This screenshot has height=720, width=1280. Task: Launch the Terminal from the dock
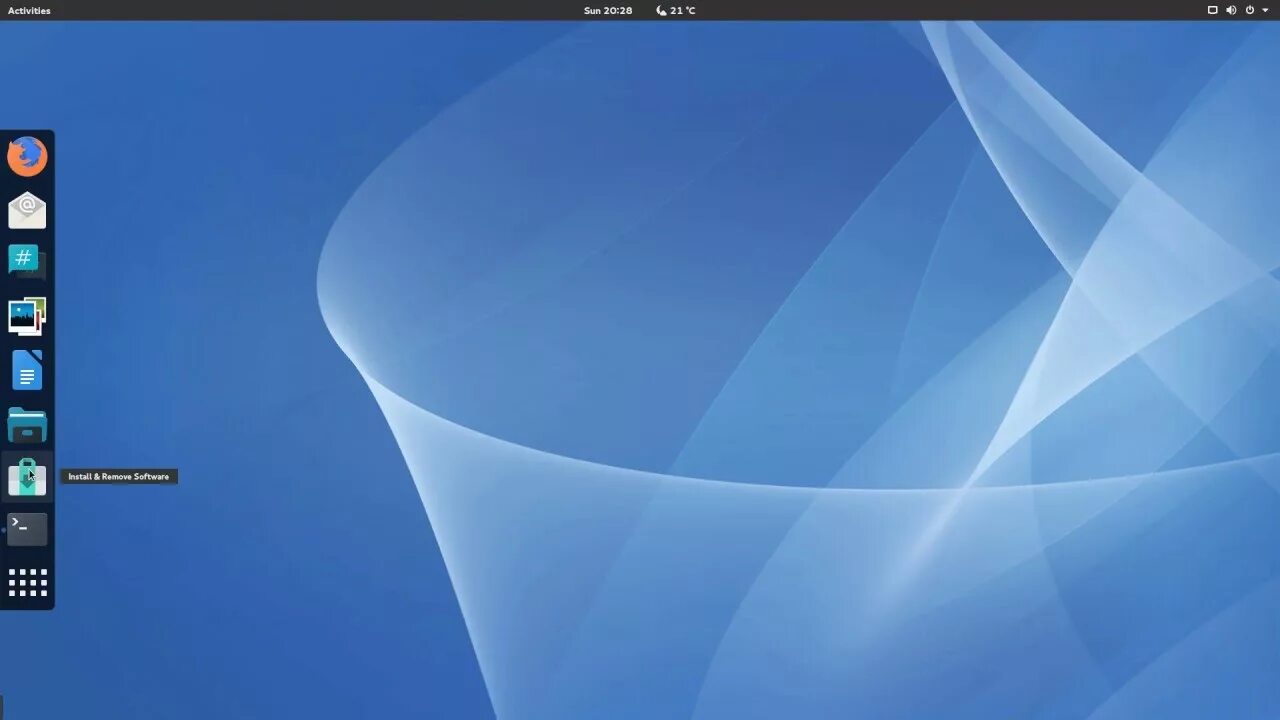click(x=27, y=529)
